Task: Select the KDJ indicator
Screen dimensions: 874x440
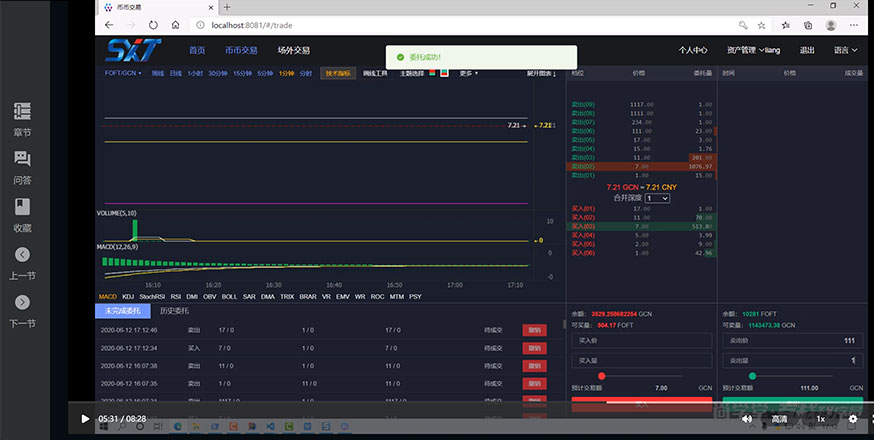Action: [x=128, y=297]
